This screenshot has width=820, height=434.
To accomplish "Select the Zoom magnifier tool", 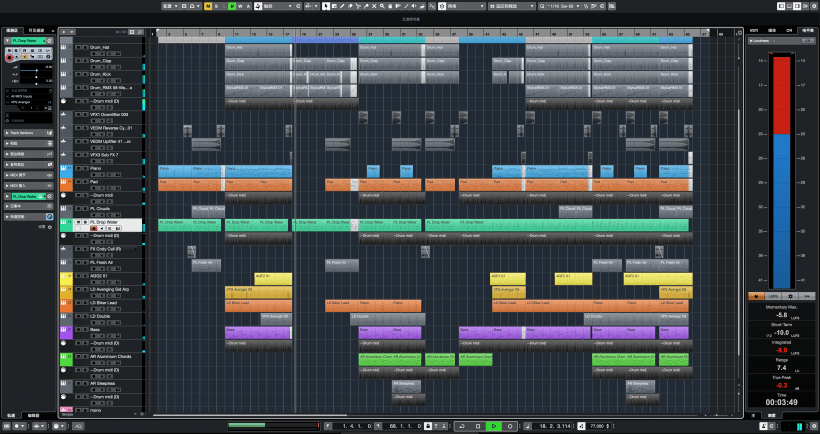I will 382,6.
